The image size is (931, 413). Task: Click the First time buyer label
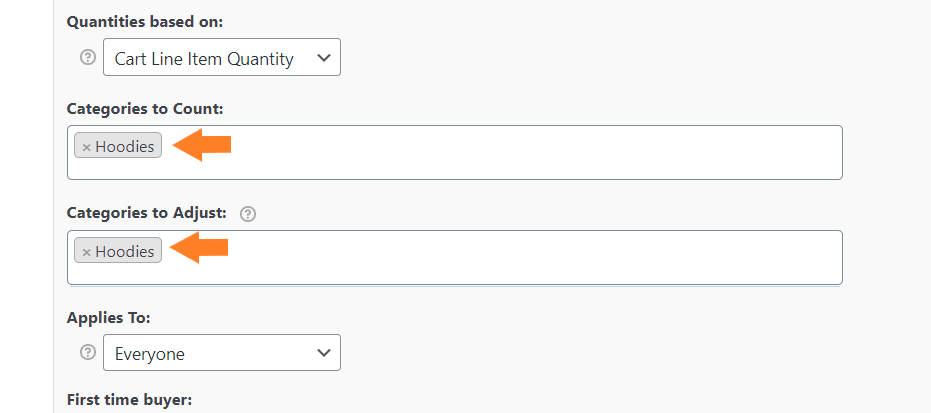pyautogui.click(x=129, y=400)
